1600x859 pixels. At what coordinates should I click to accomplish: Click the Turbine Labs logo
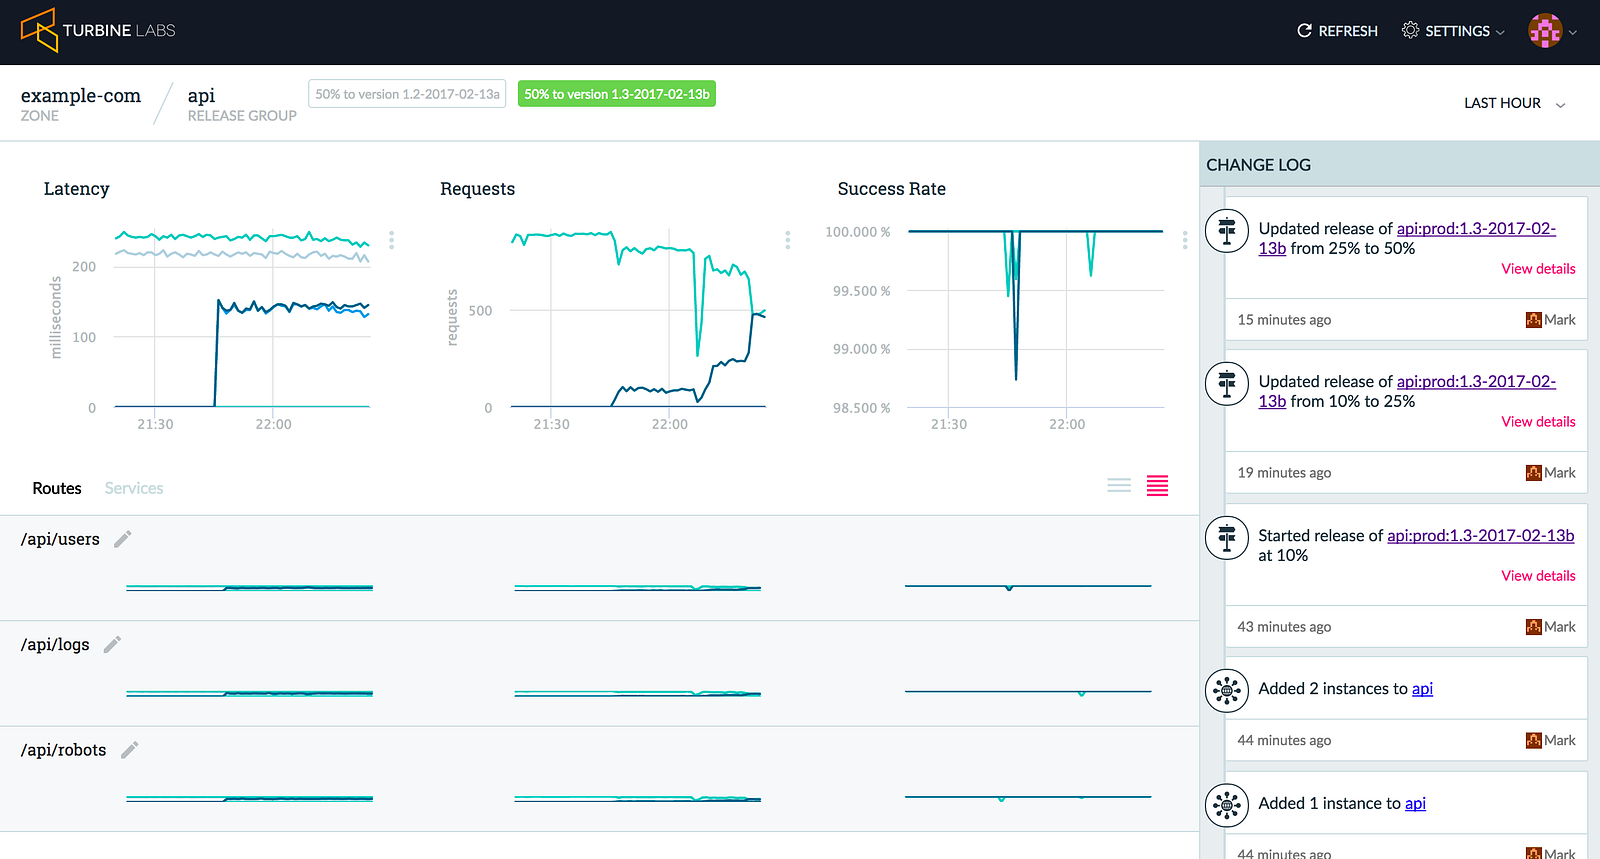pyautogui.click(x=98, y=30)
